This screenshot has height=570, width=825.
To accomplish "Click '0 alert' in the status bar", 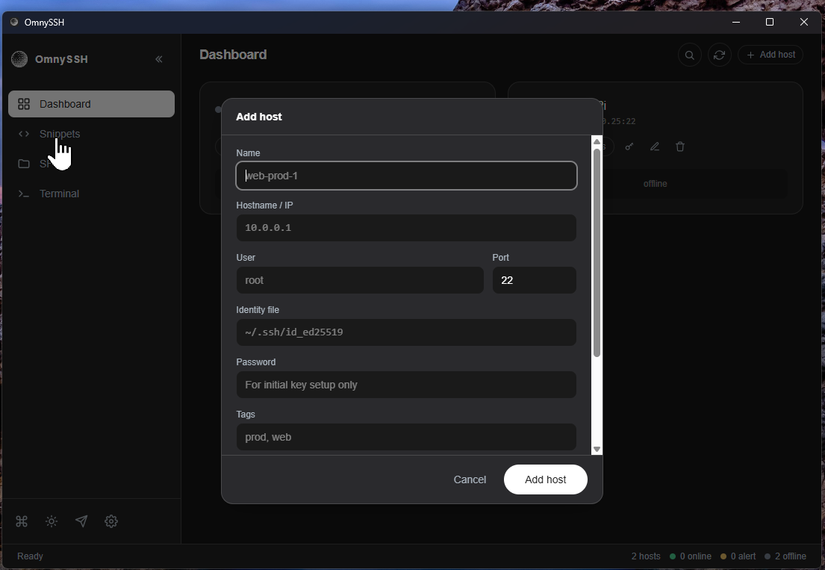I will tap(738, 556).
